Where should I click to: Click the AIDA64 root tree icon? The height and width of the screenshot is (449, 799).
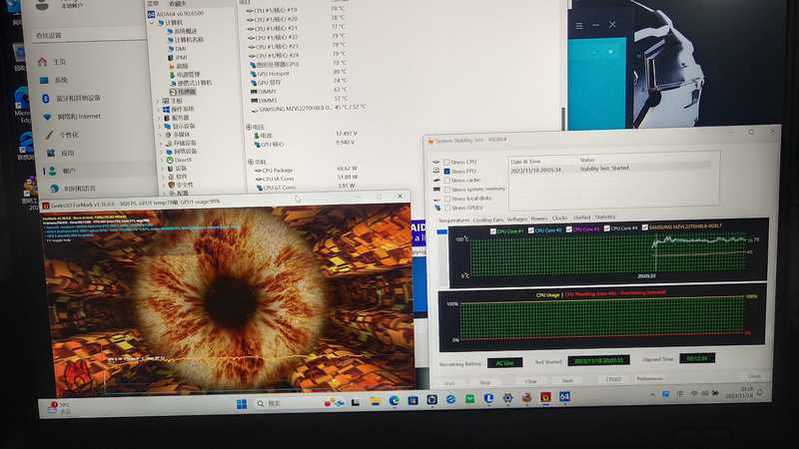click(x=151, y=14)
